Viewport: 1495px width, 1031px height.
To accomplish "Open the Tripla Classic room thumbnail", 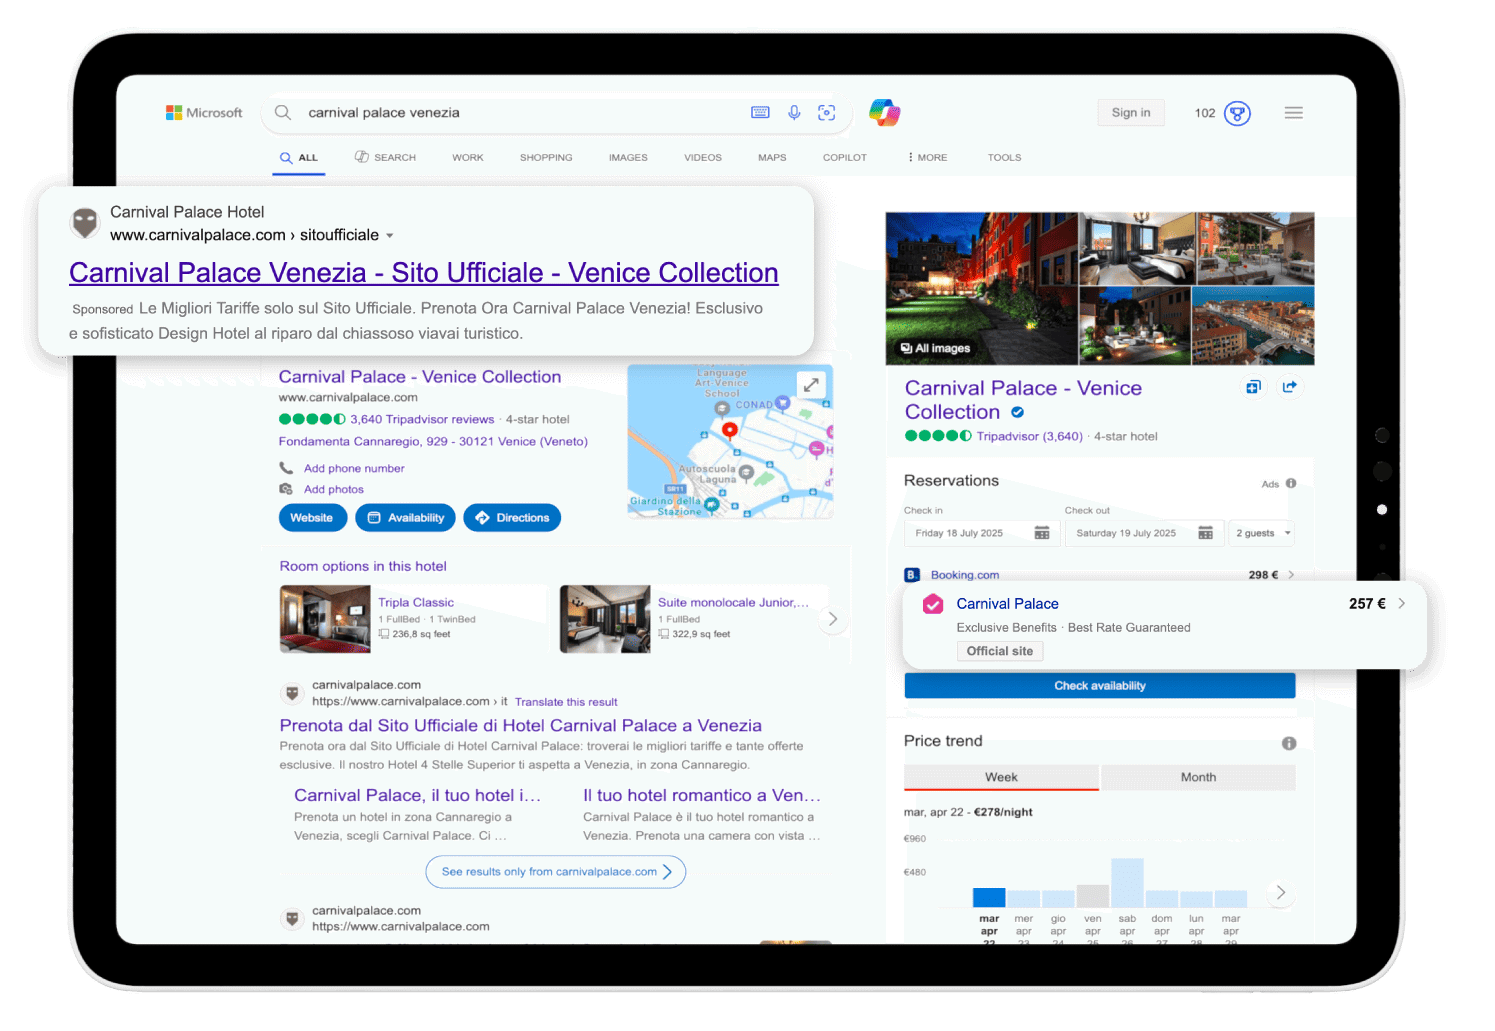I will pos(325,619).
